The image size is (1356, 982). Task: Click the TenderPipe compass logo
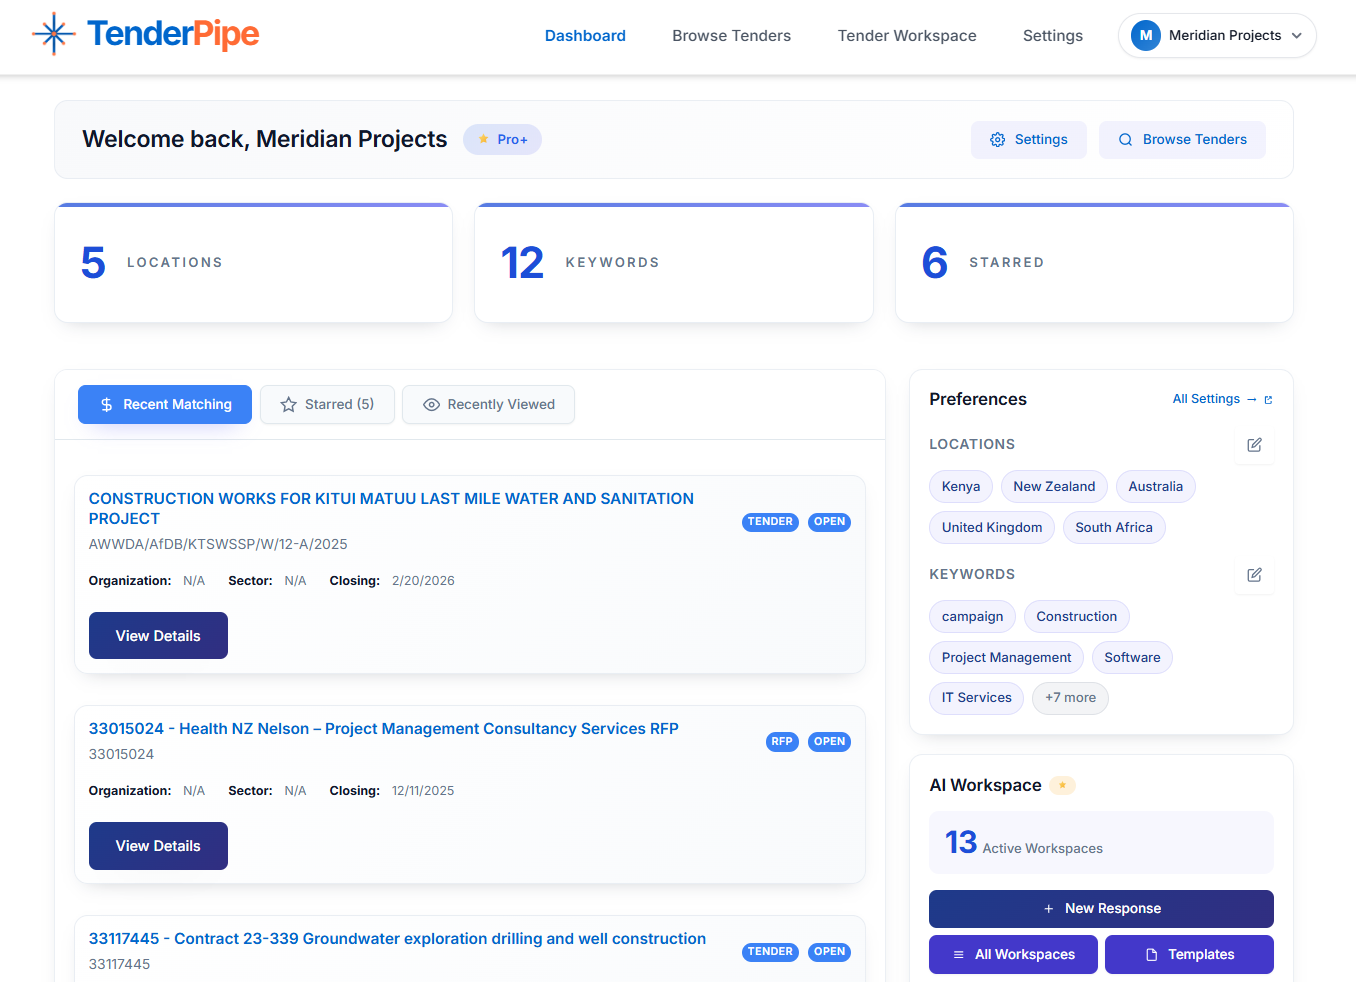point(54,33)
